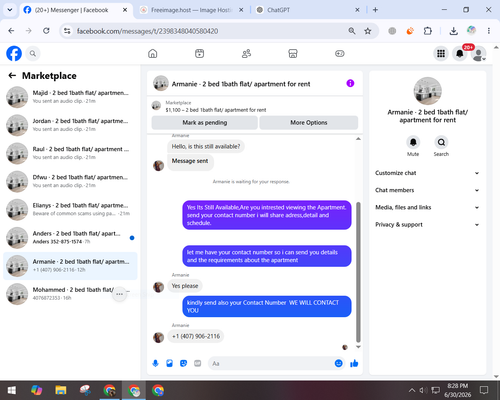500x400 pixels.
Task: Click the conversation scrollbar
Action: tap(358, 272)
